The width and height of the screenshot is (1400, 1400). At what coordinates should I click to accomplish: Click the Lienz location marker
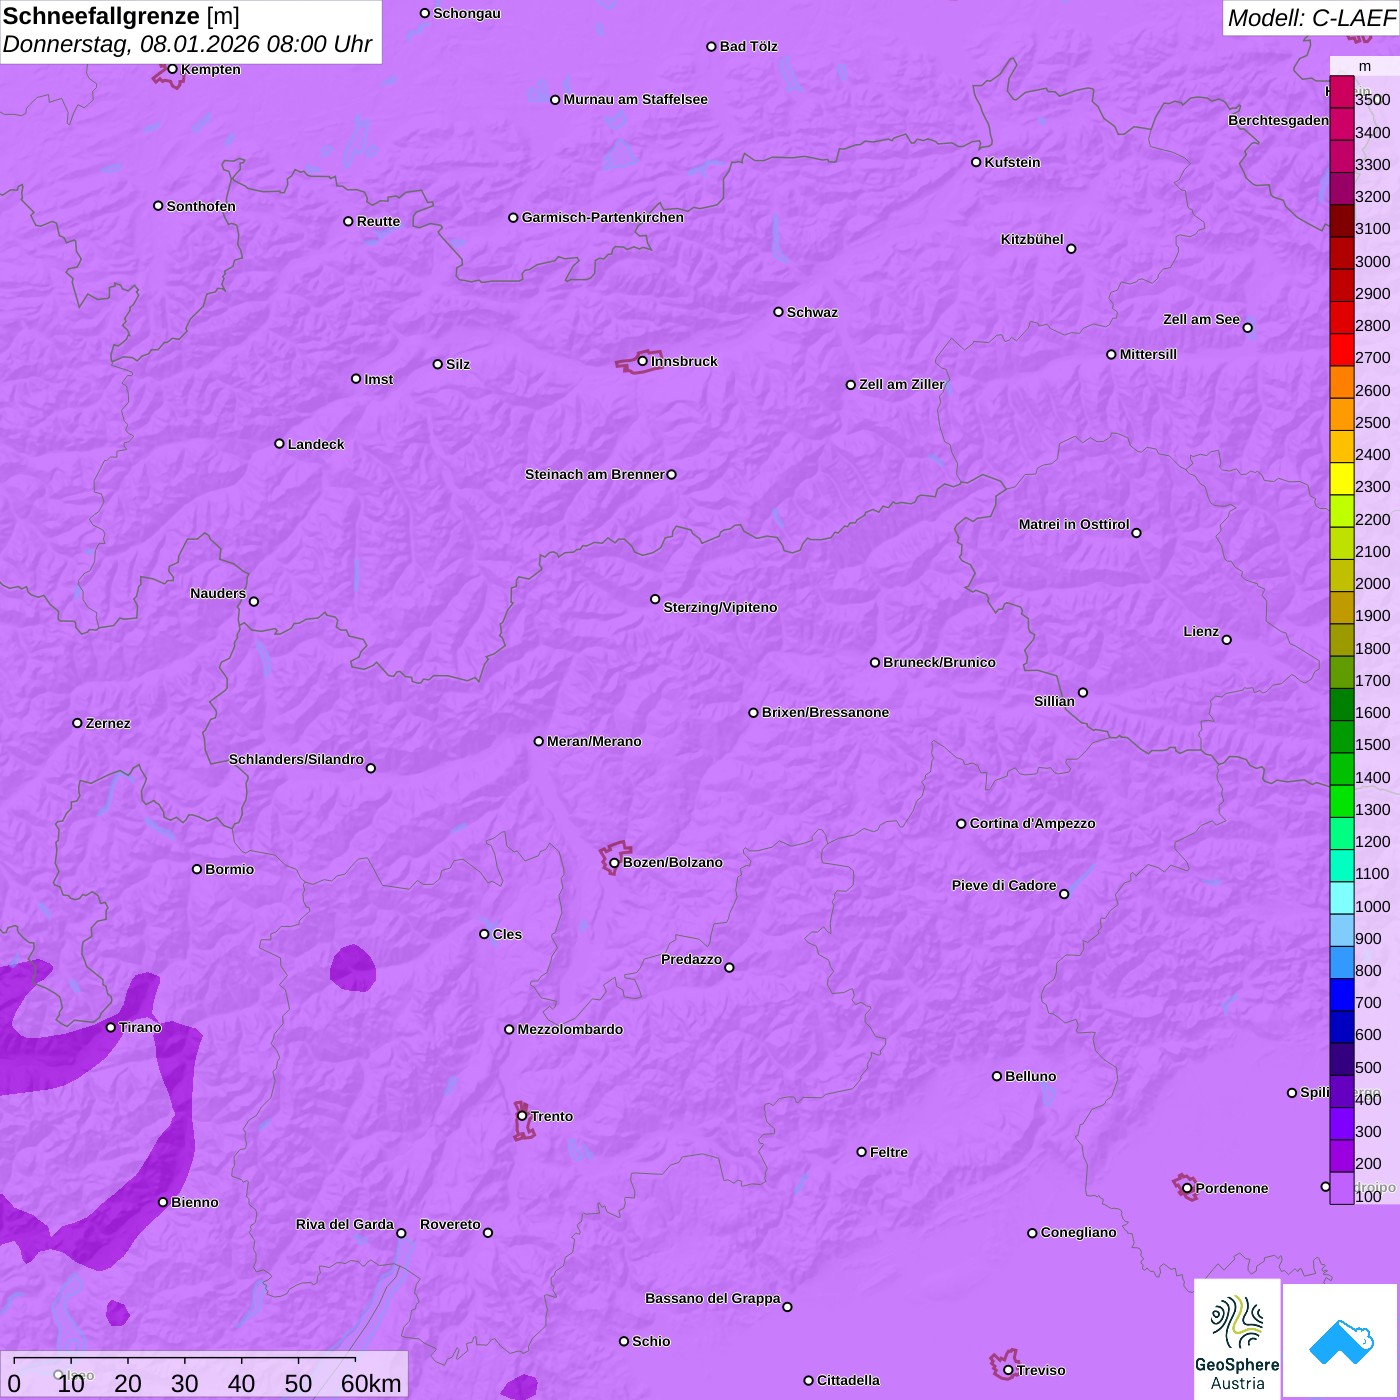(1227, 640)
